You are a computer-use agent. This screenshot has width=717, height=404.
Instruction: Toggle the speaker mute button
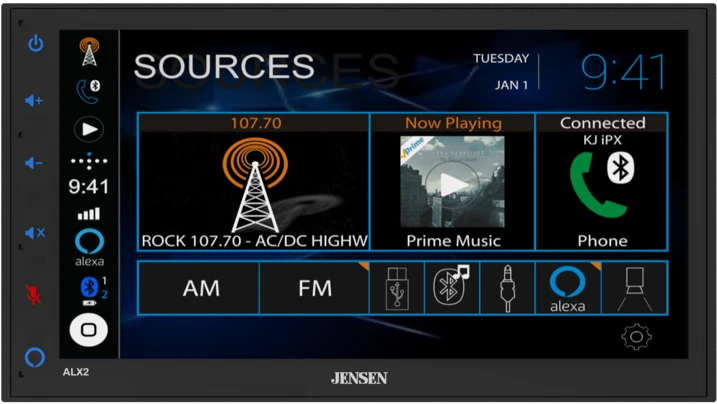coord(35,233)
